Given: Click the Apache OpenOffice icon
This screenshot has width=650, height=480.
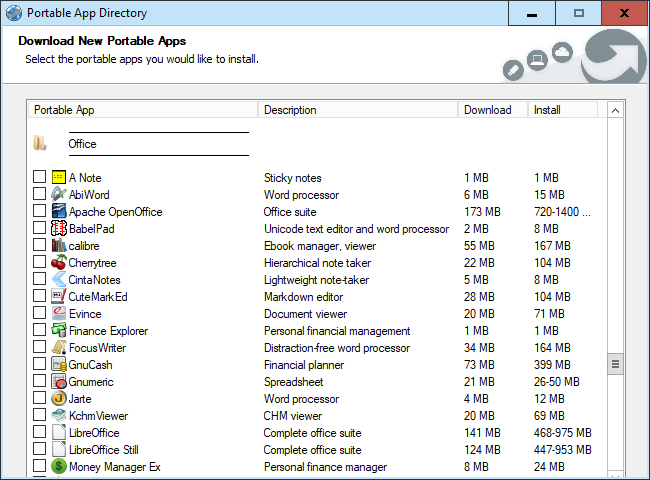Looking at the screenshot, I should pyautogui.click(x=59, y=212).
